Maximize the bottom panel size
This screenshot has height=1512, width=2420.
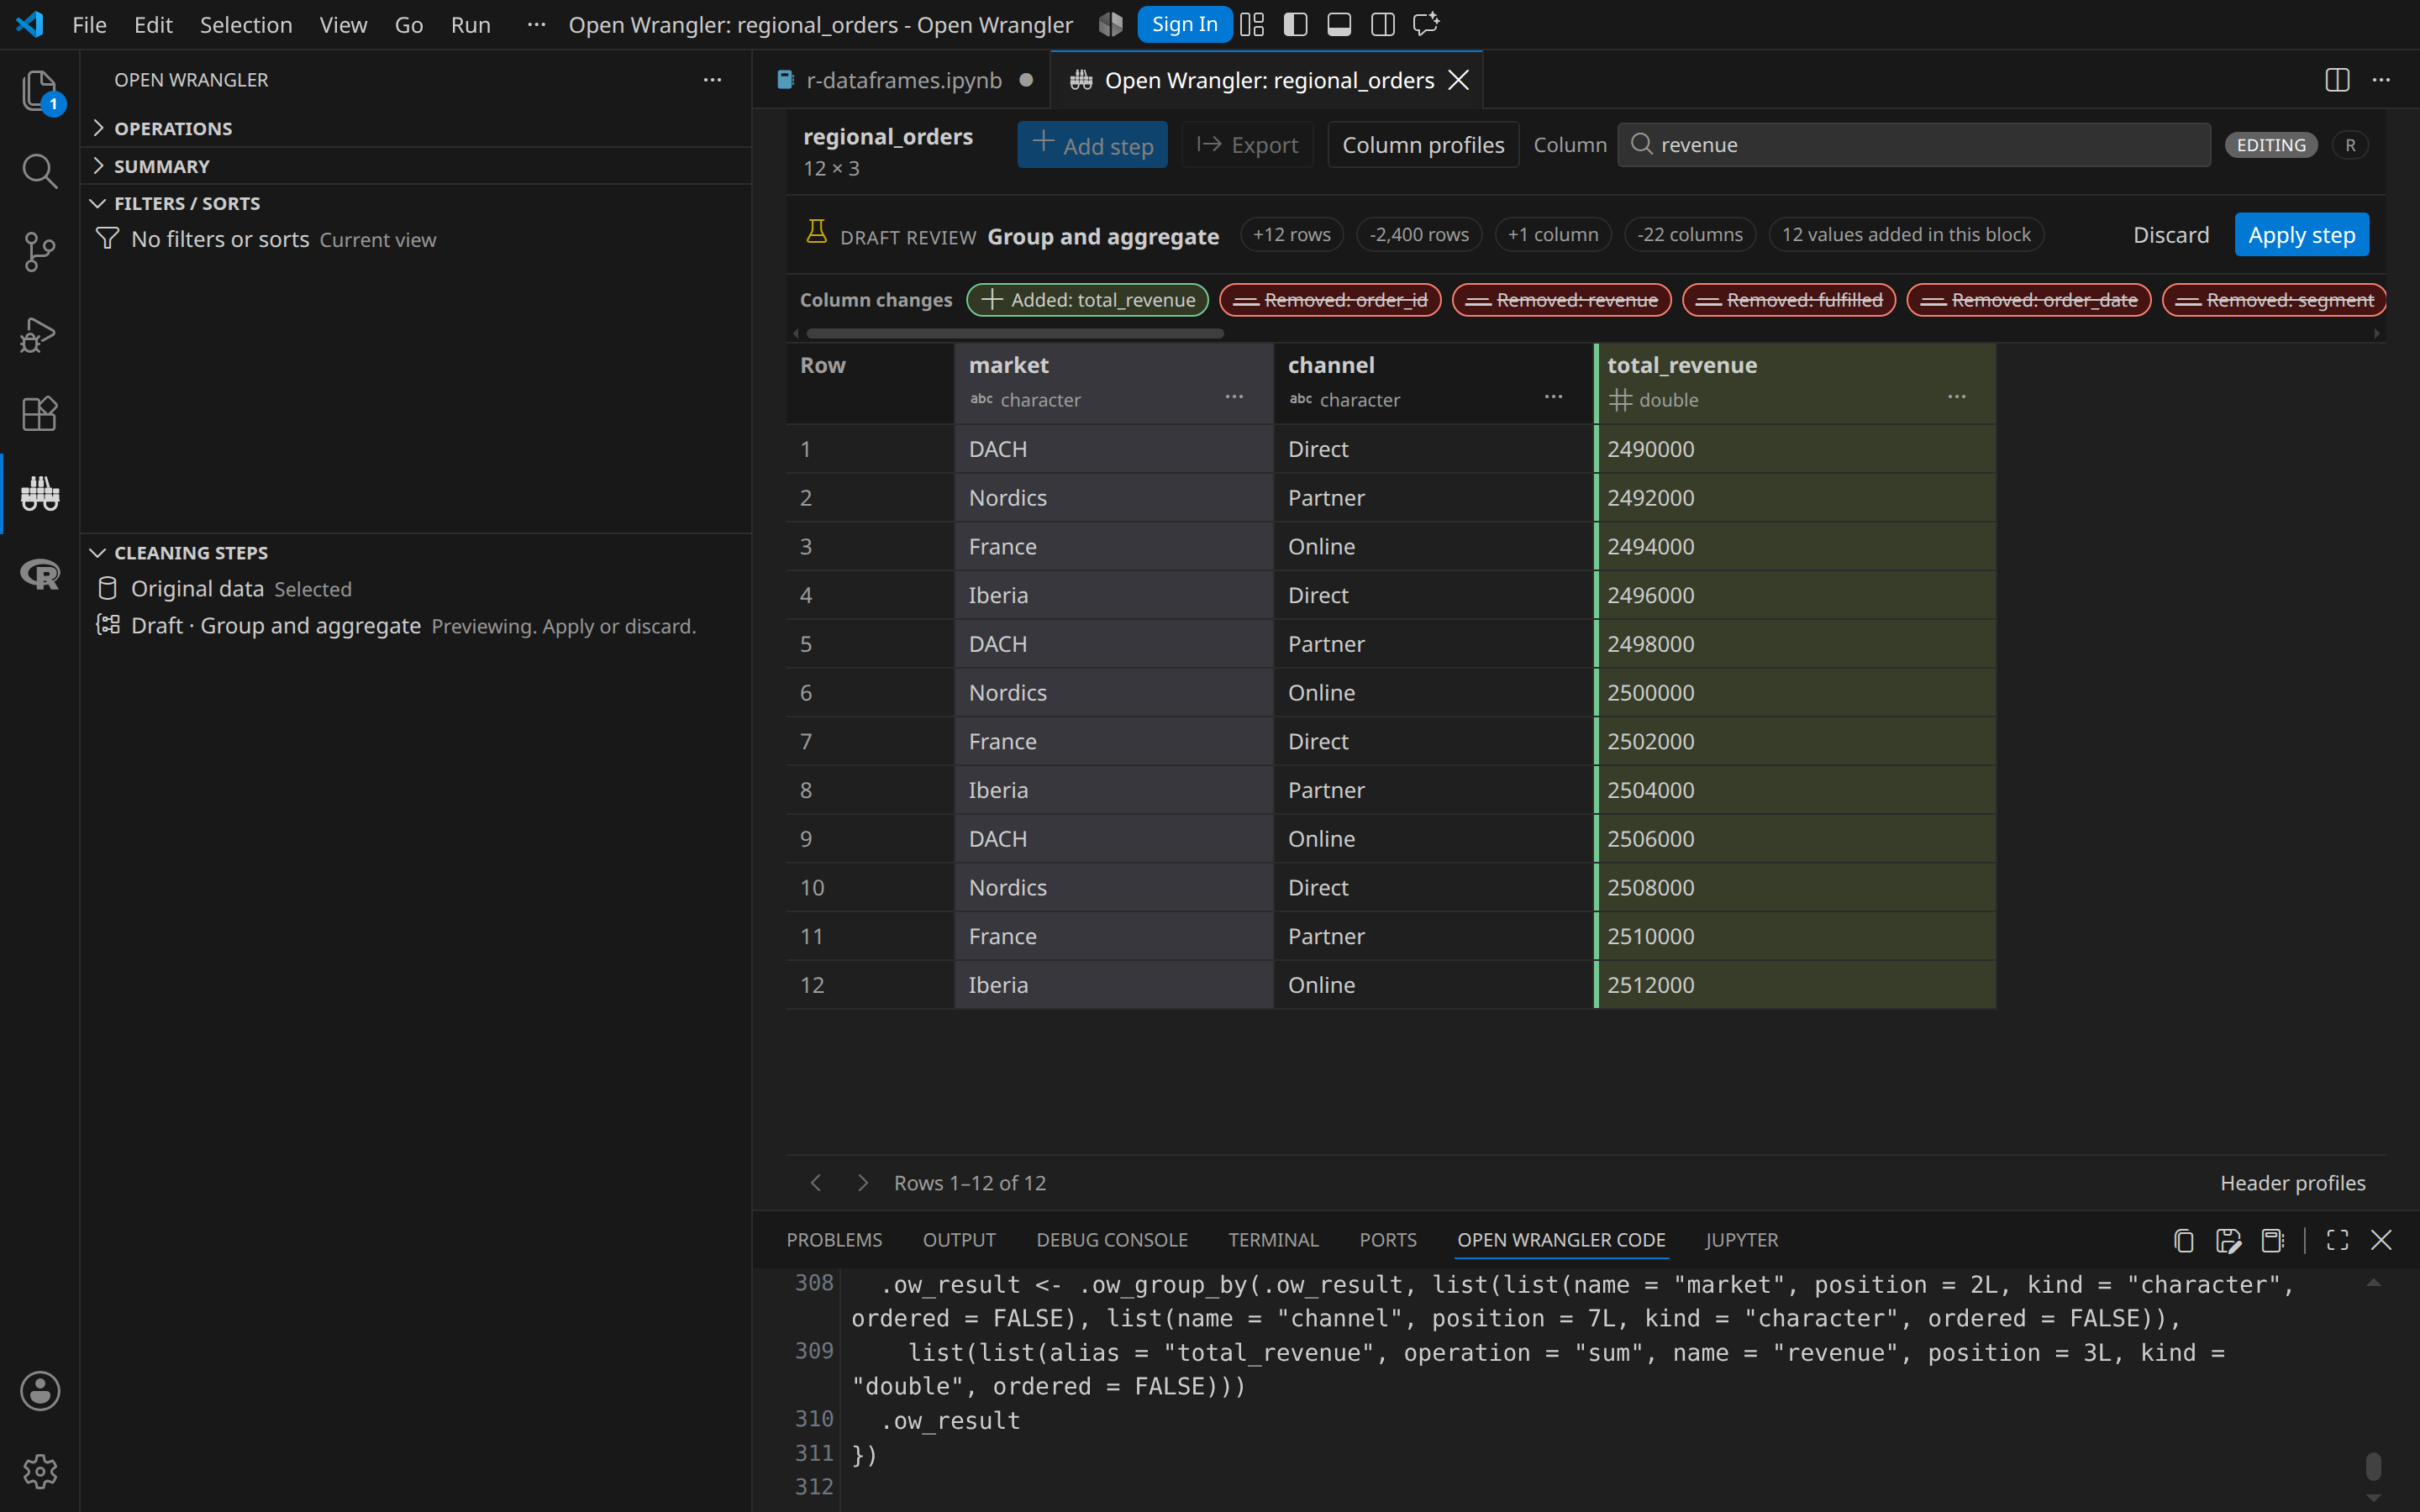(2337, 1240)
